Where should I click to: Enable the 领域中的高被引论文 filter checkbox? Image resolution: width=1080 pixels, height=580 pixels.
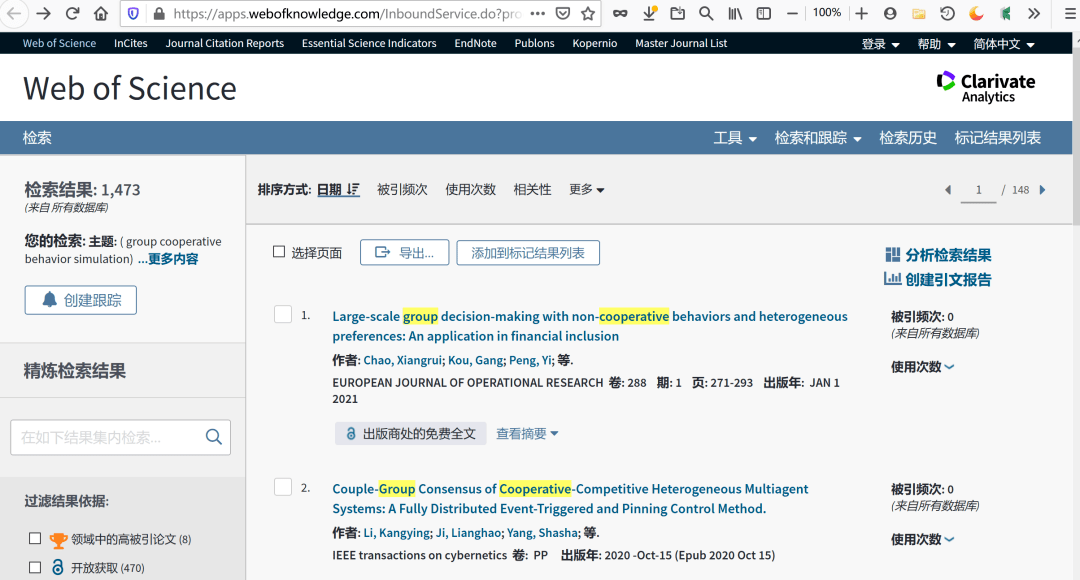click(x=35, y=539)
